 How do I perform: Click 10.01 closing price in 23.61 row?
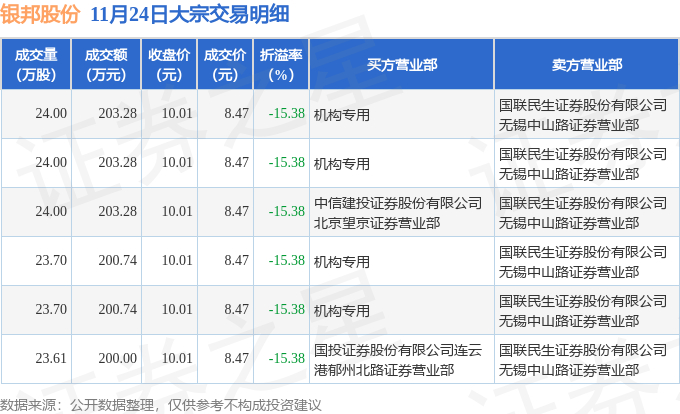click(x=177, y=359)
